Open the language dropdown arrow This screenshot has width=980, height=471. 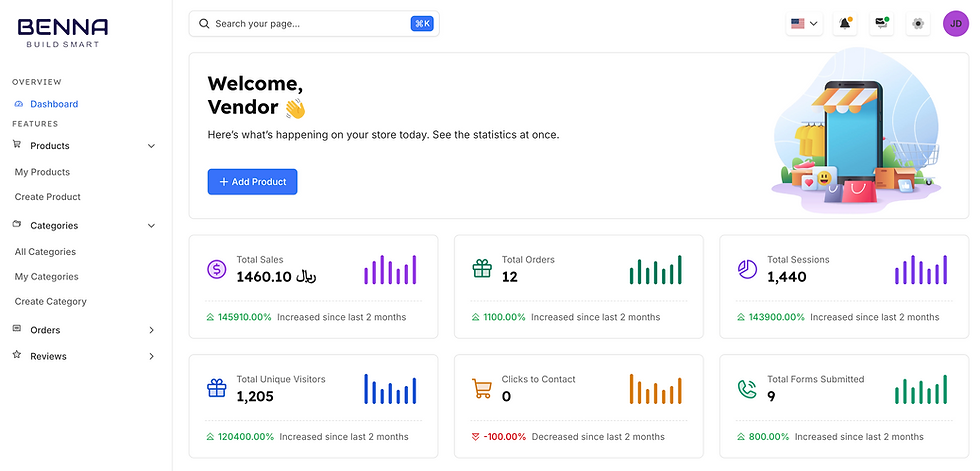813,24
